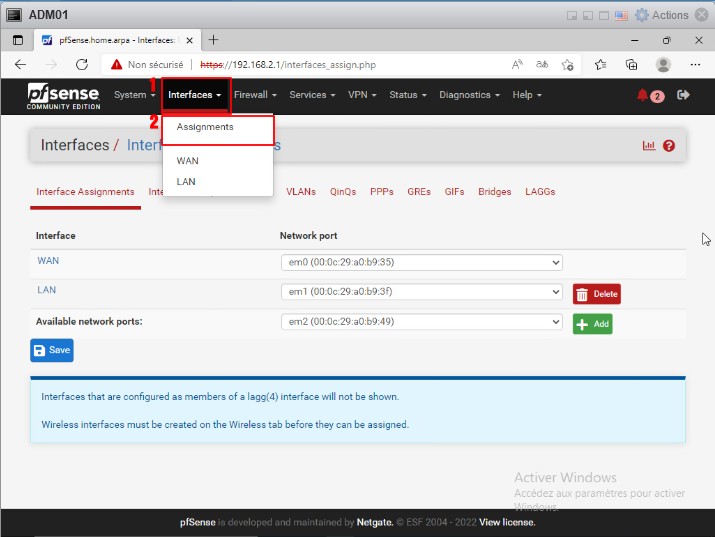Open the status graph icon in header

click(649, 146)
